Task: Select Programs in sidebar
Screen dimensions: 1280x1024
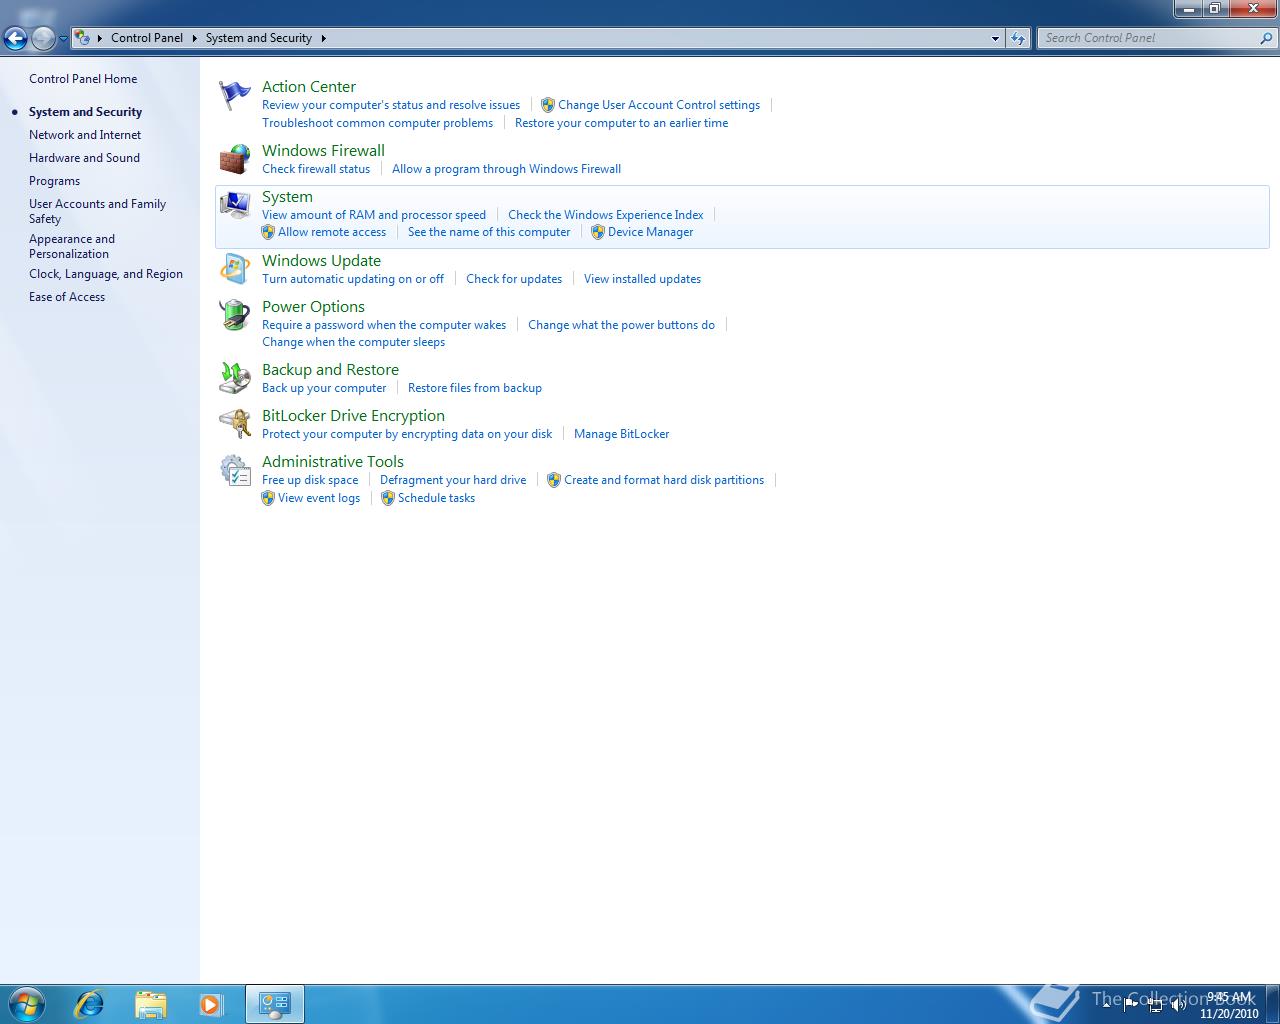Action: (54, 181)
